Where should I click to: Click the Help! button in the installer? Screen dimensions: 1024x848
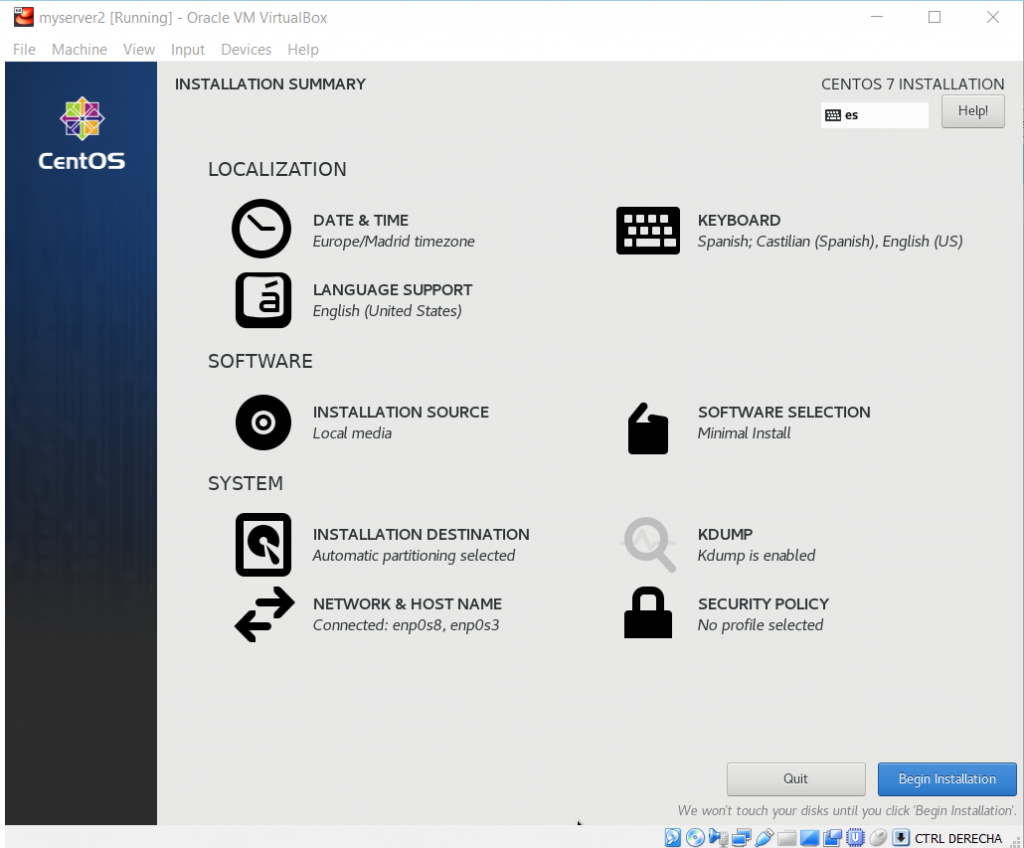973,111
